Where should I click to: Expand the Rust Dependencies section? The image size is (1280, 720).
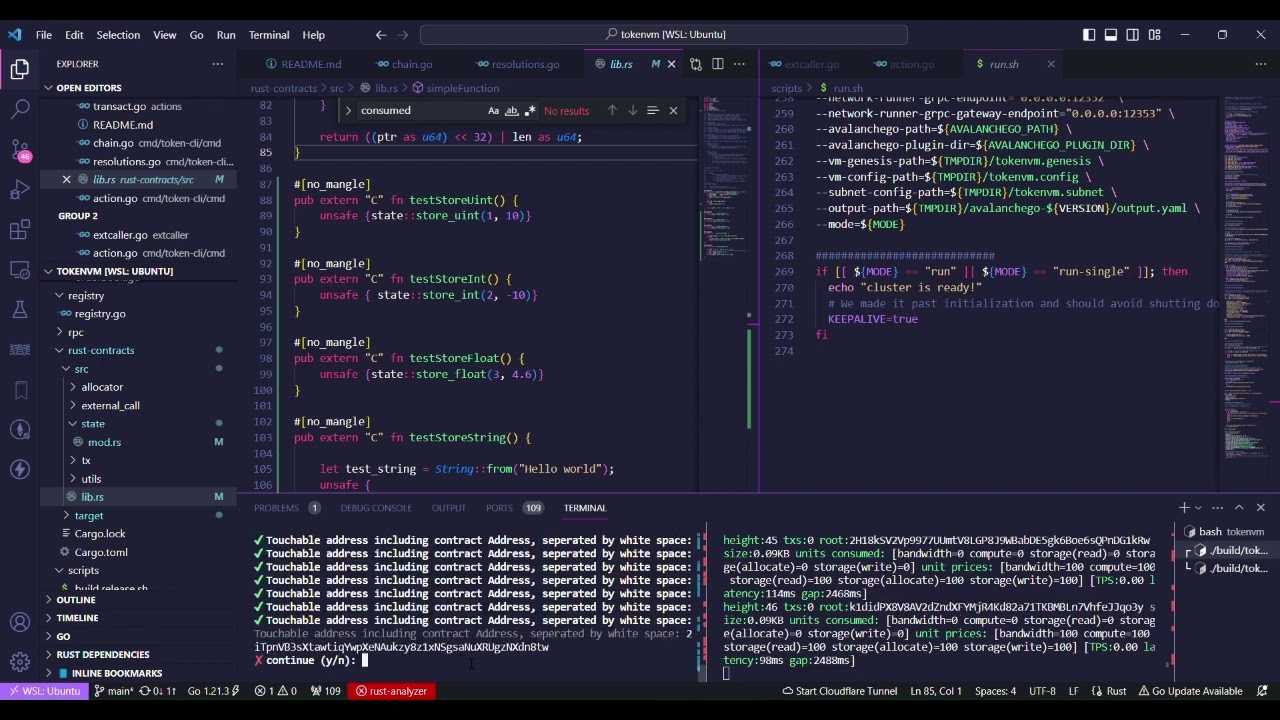(103, 655)
